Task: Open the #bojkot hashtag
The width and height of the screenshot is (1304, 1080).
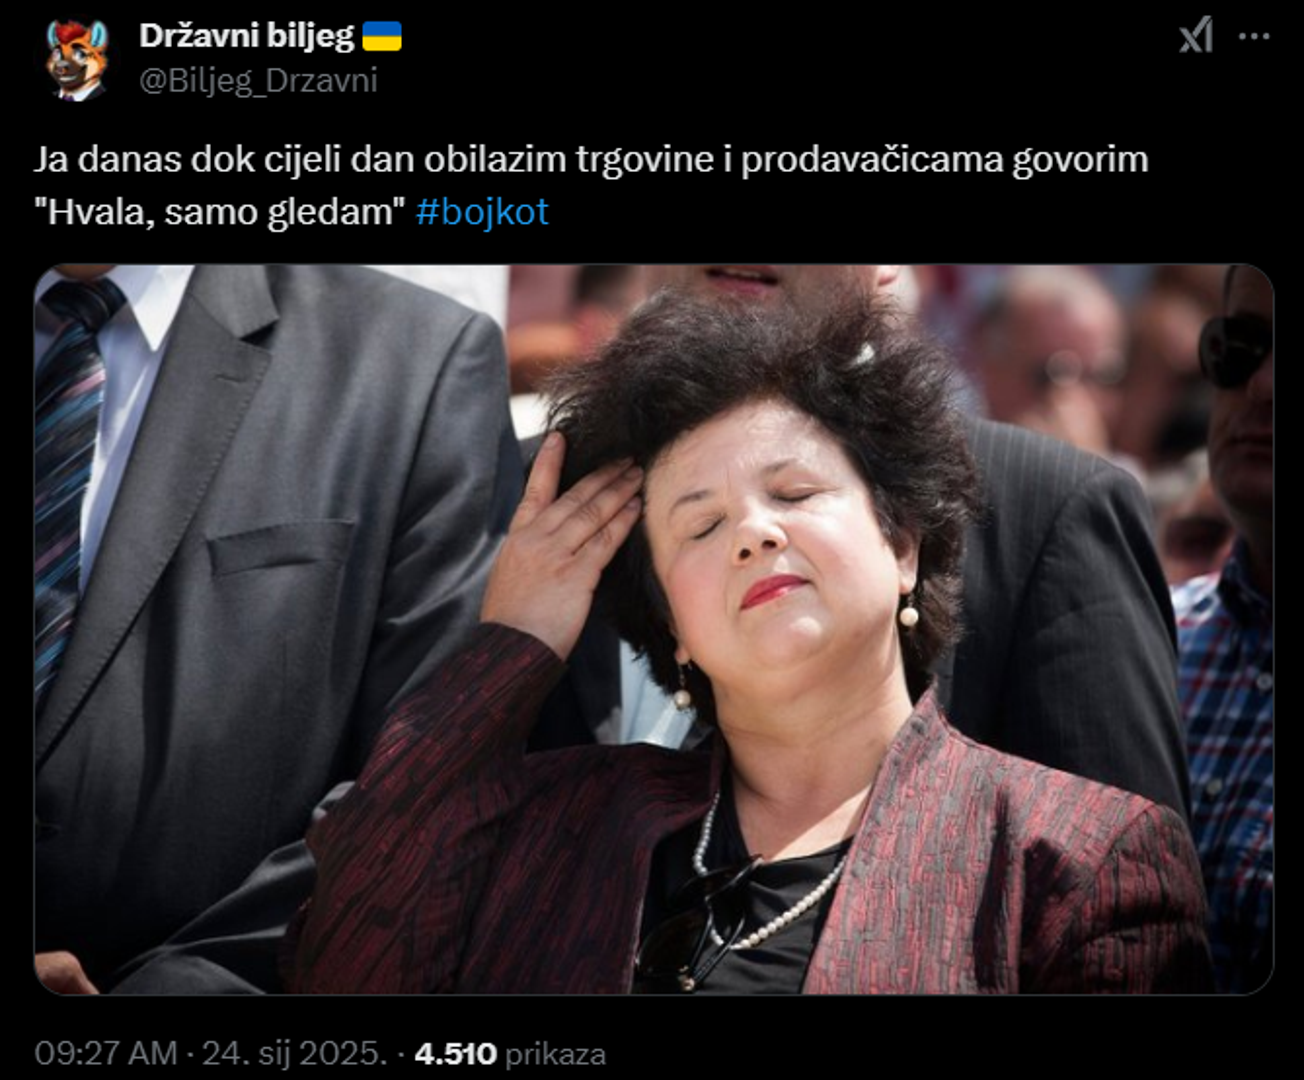Action: (482, 212)
